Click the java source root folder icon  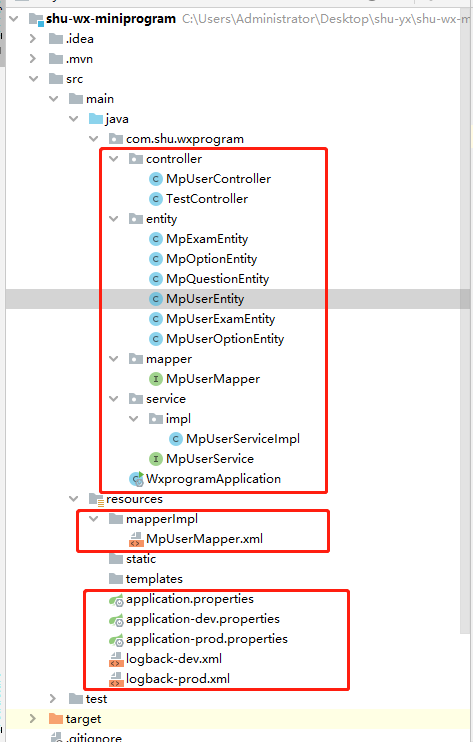point(96,119)
